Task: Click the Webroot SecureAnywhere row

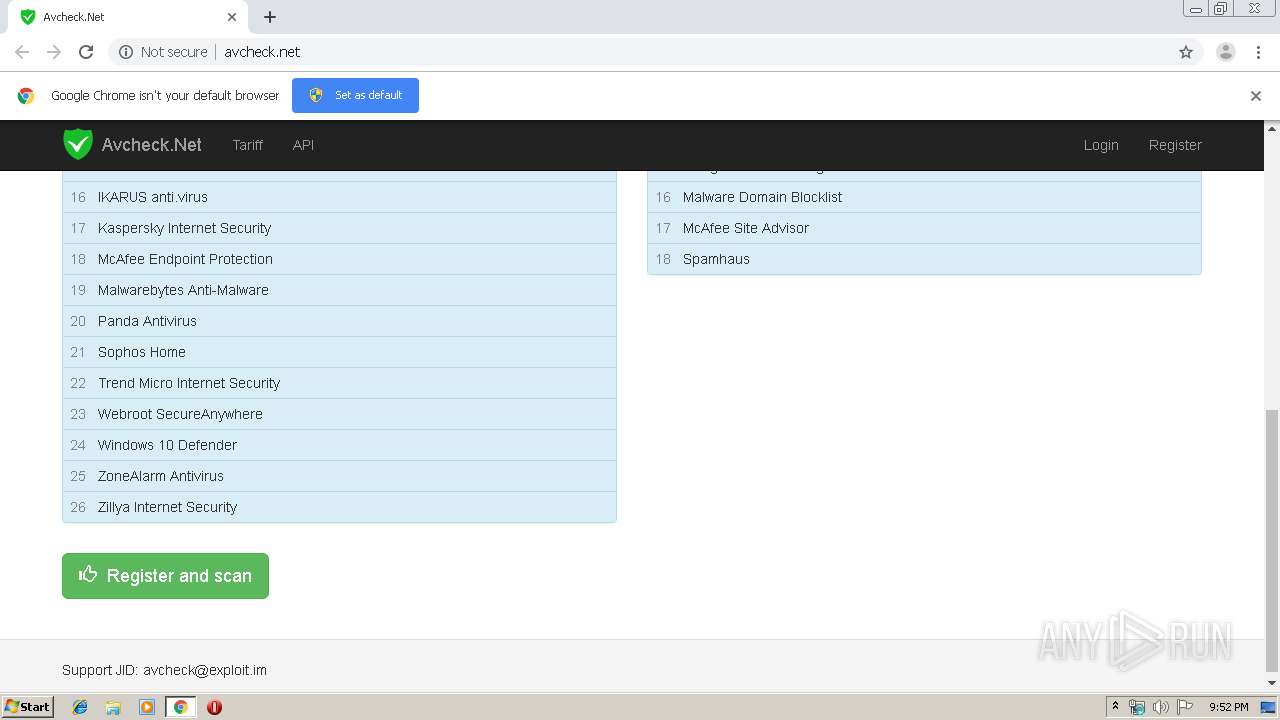Action: point(339,414)
